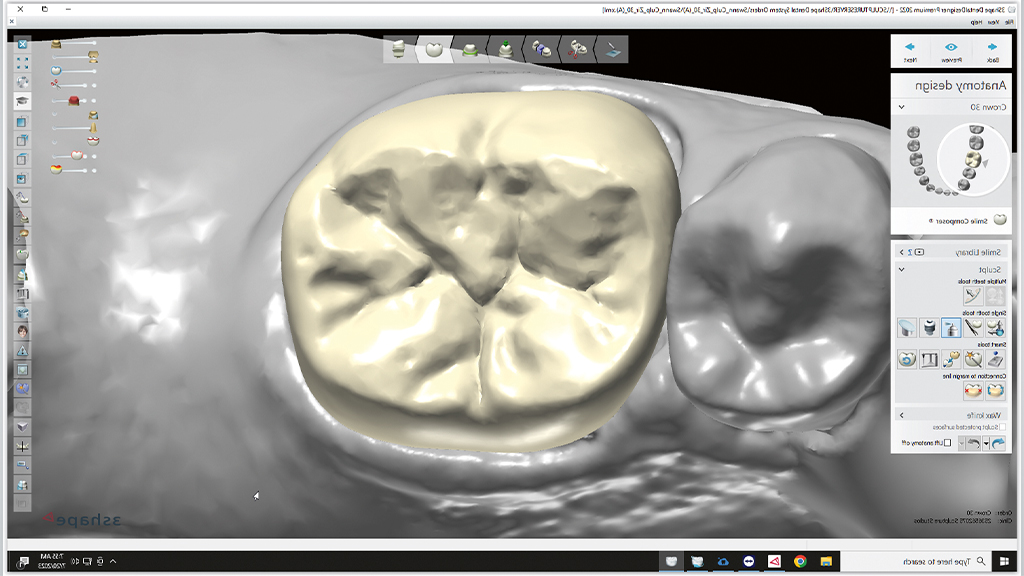Open Google Chrome from the taskbar
Screen dimensions: 1024x576
(800, 561)
